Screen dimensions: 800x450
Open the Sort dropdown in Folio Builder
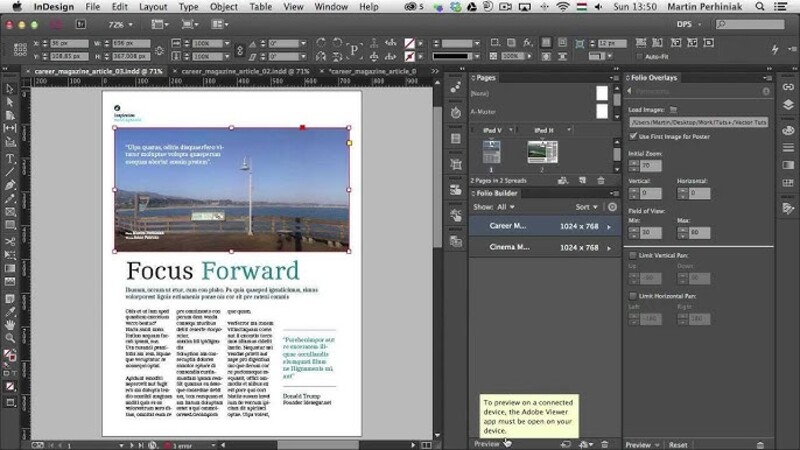click(586, 207)
